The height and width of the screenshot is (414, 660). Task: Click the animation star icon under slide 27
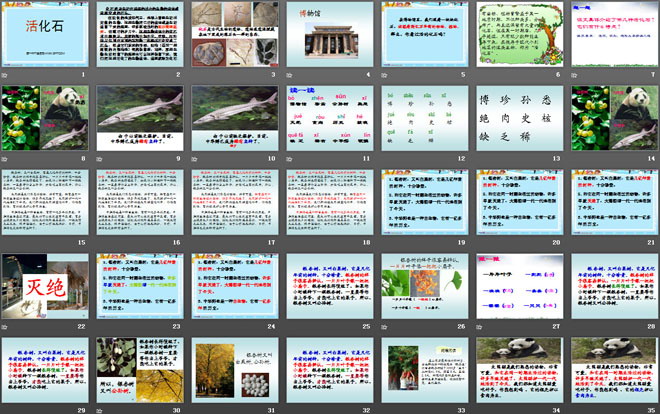[x=479, y=327]
